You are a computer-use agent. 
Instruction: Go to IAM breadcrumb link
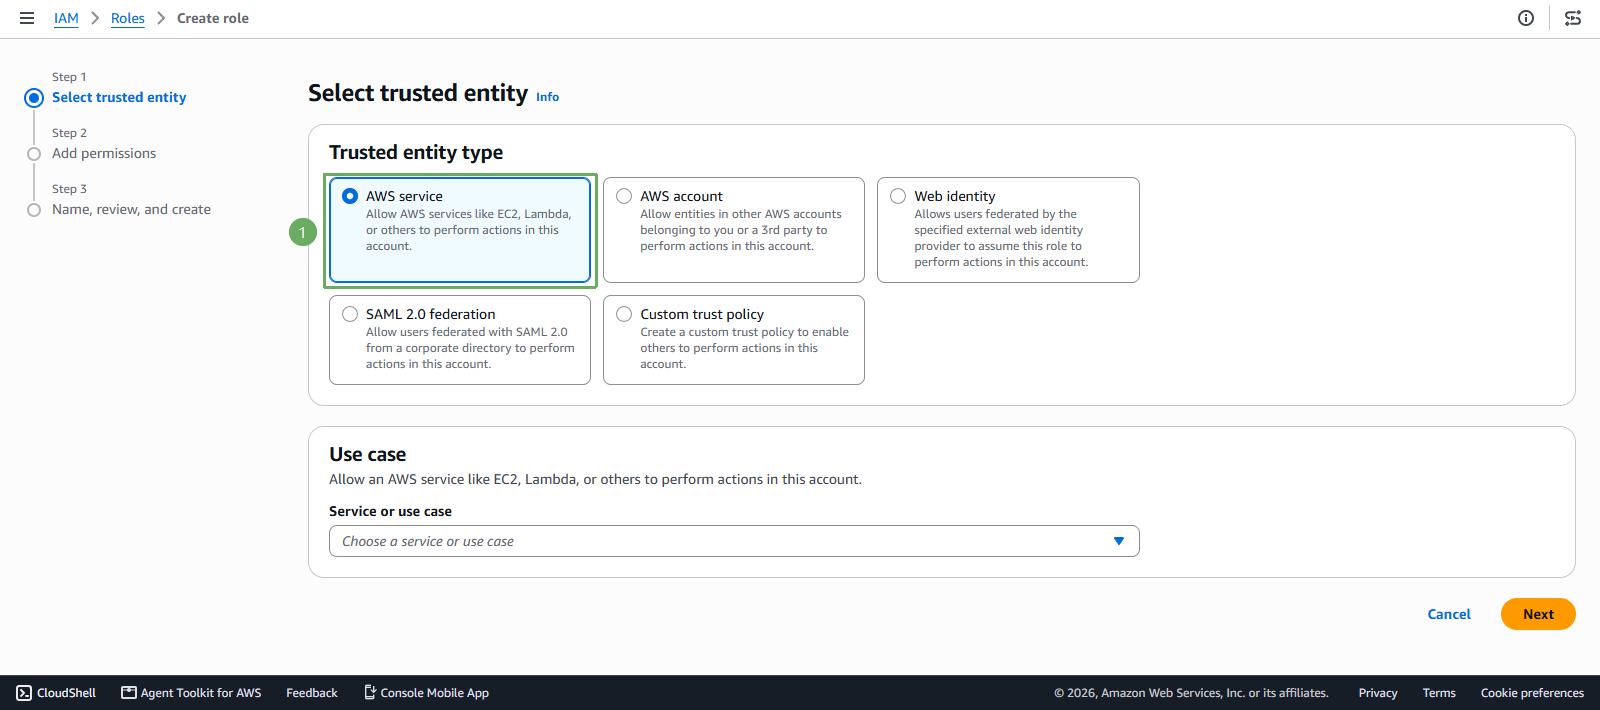pos(66,18)
